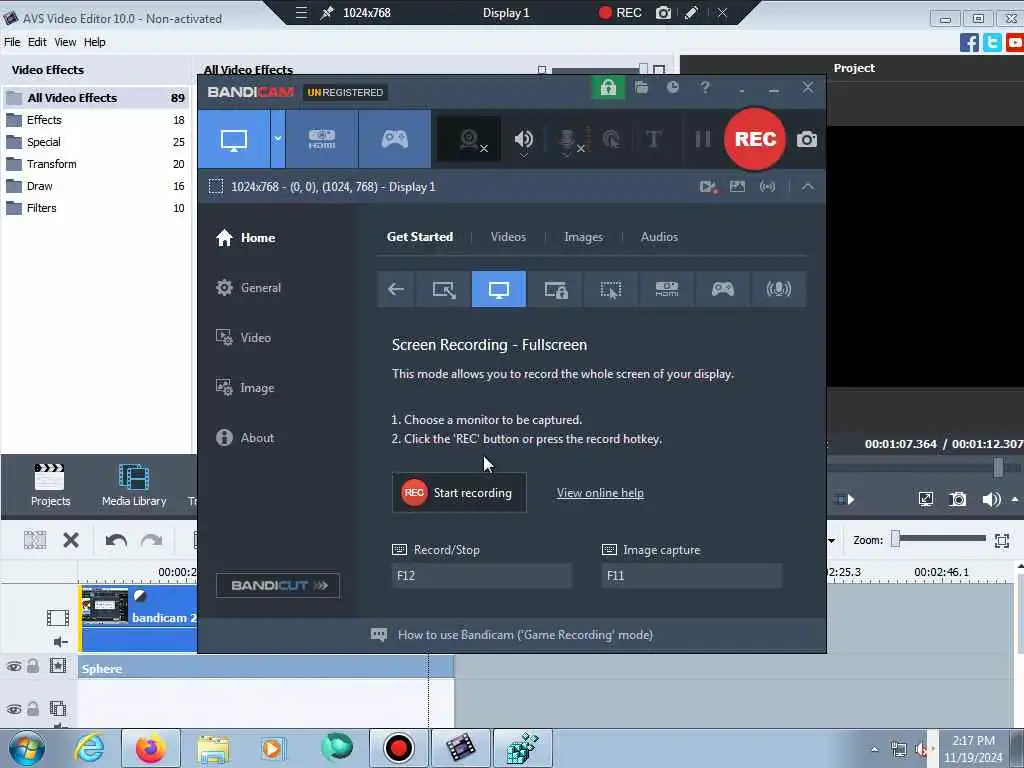Image resolution: width=1024 pixels, height=768 pixels.
Task: Toggle visibility eye of Sphere effect track
Action: point(14,667)
